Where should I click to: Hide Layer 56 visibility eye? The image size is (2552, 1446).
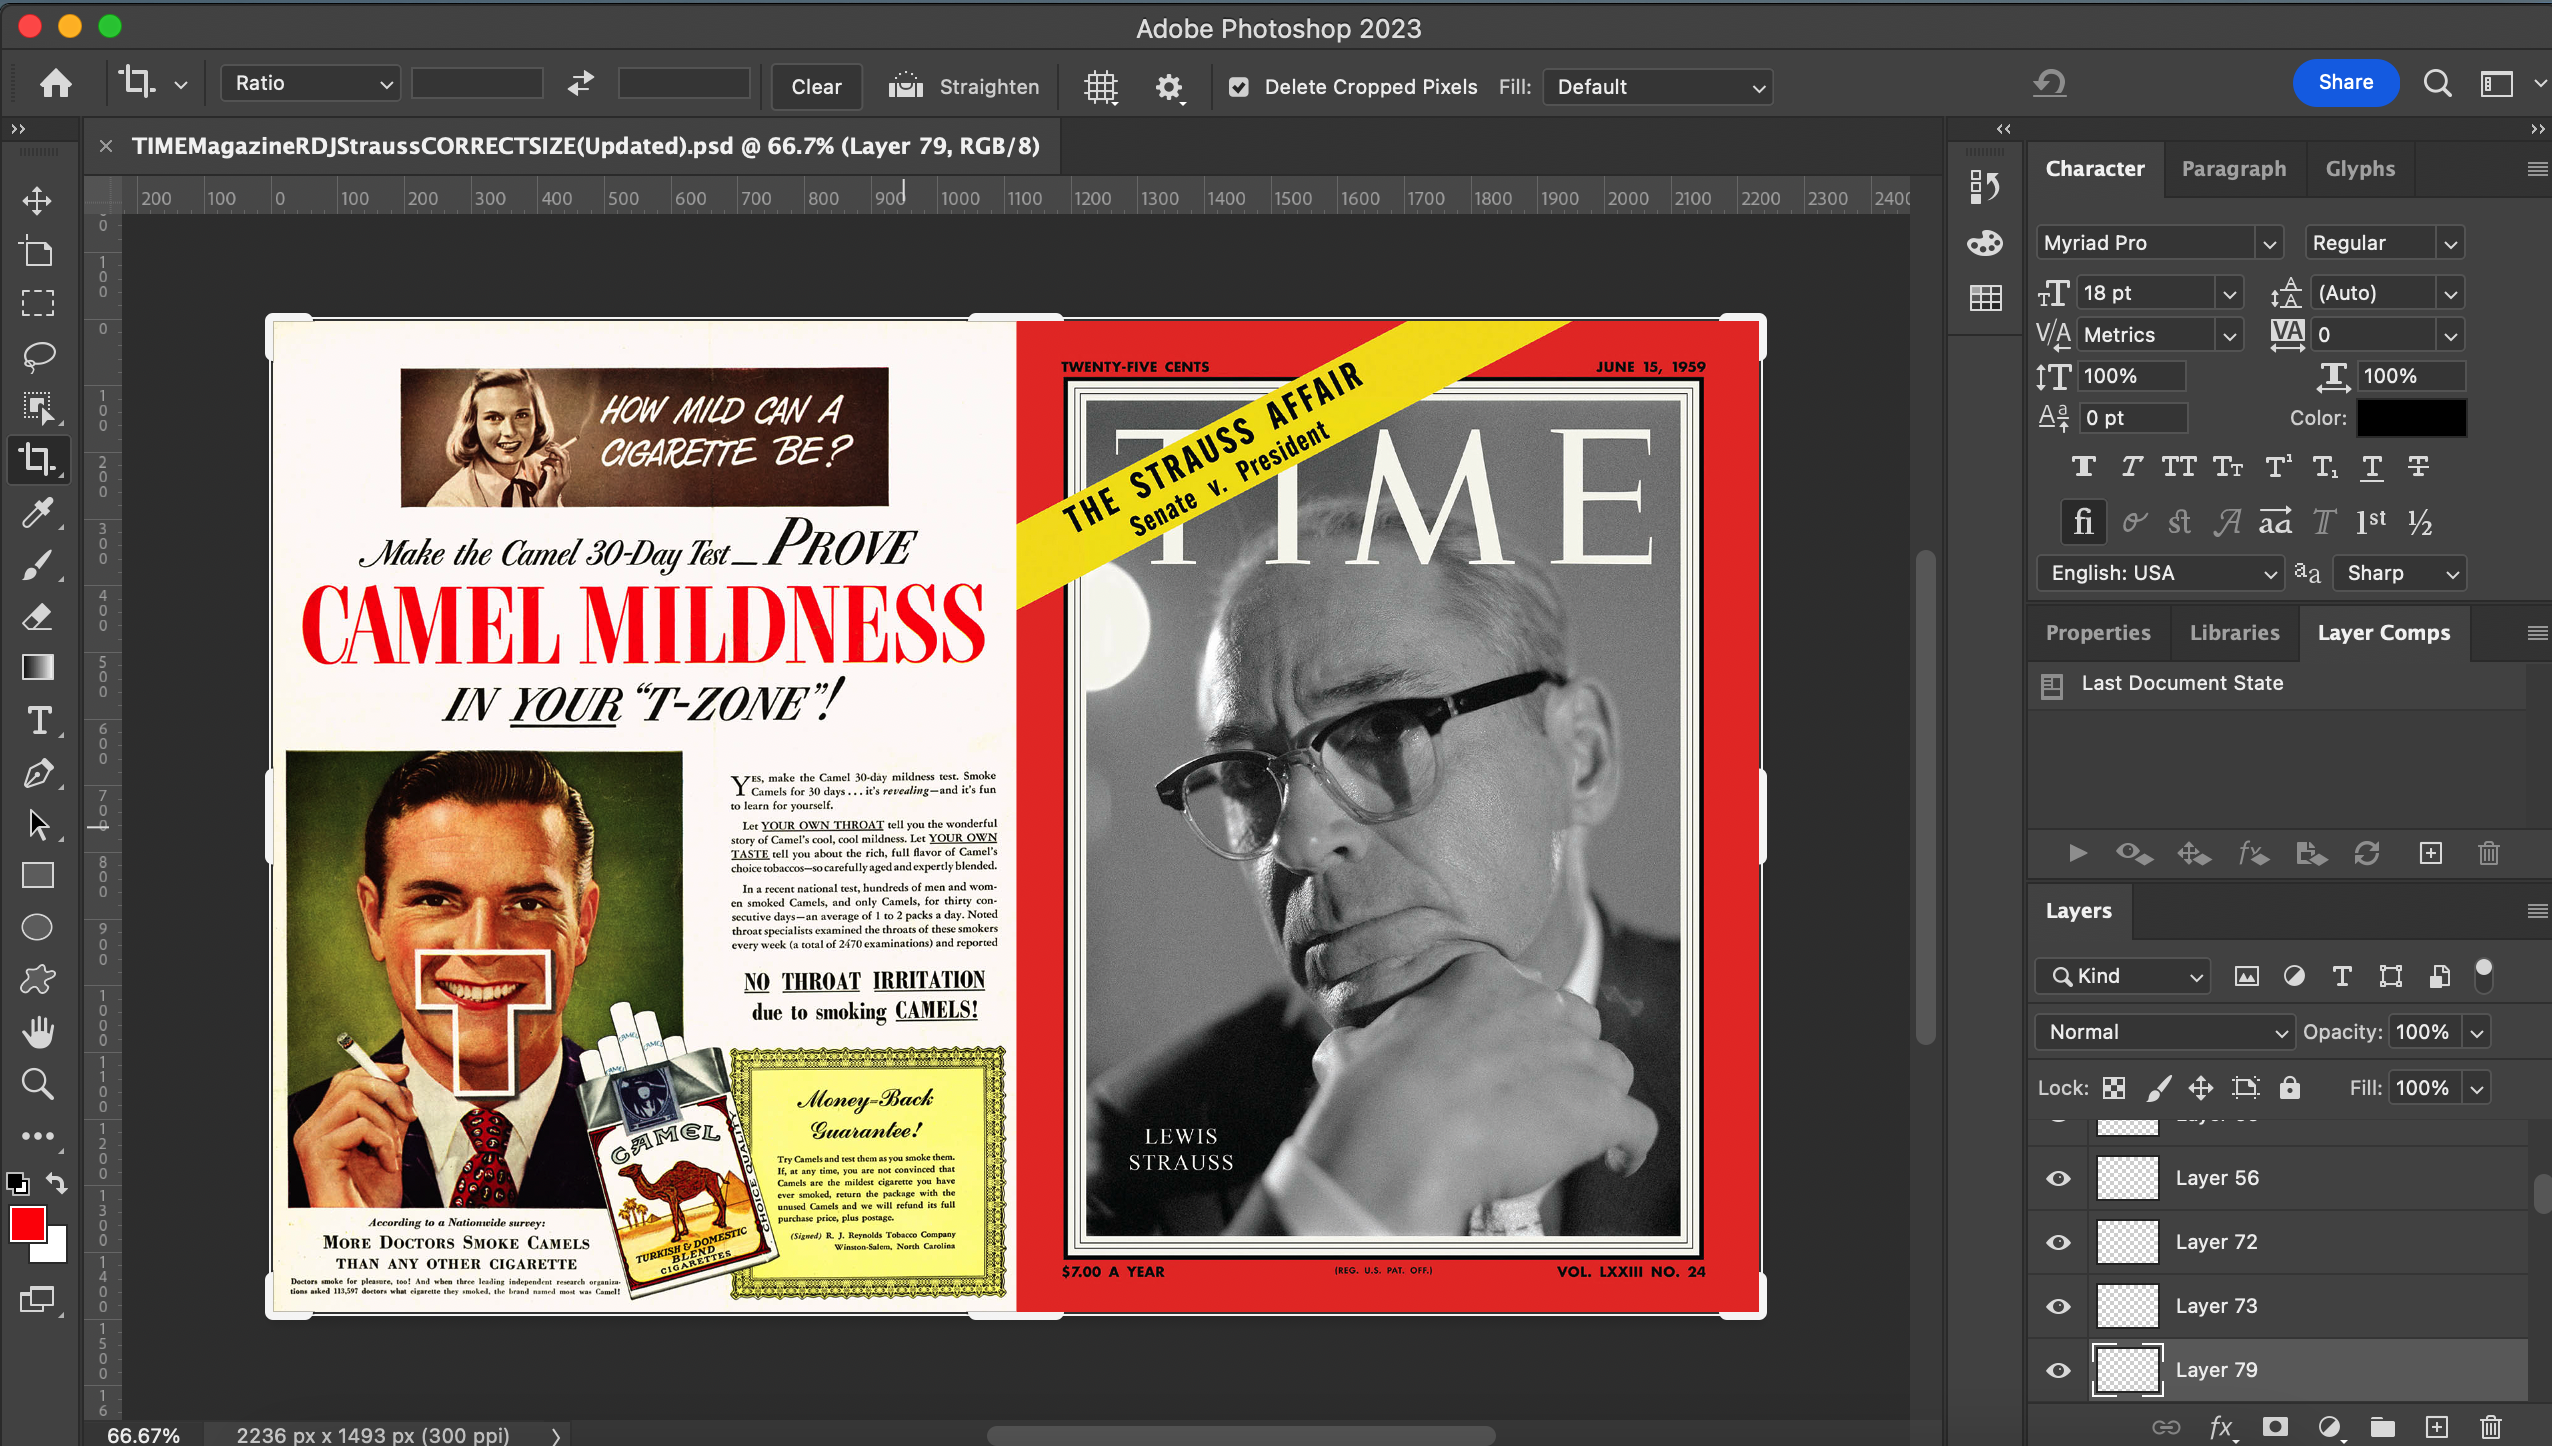tap(2058, 1178)
